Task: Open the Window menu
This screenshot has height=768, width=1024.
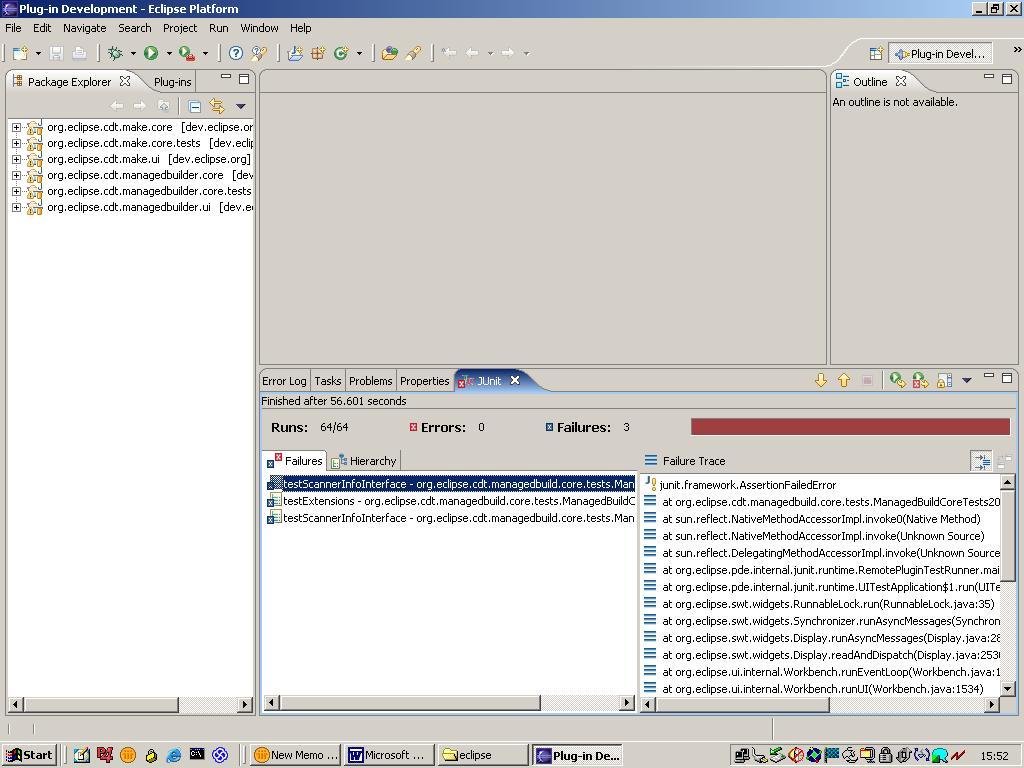Action: pos(259,28)
